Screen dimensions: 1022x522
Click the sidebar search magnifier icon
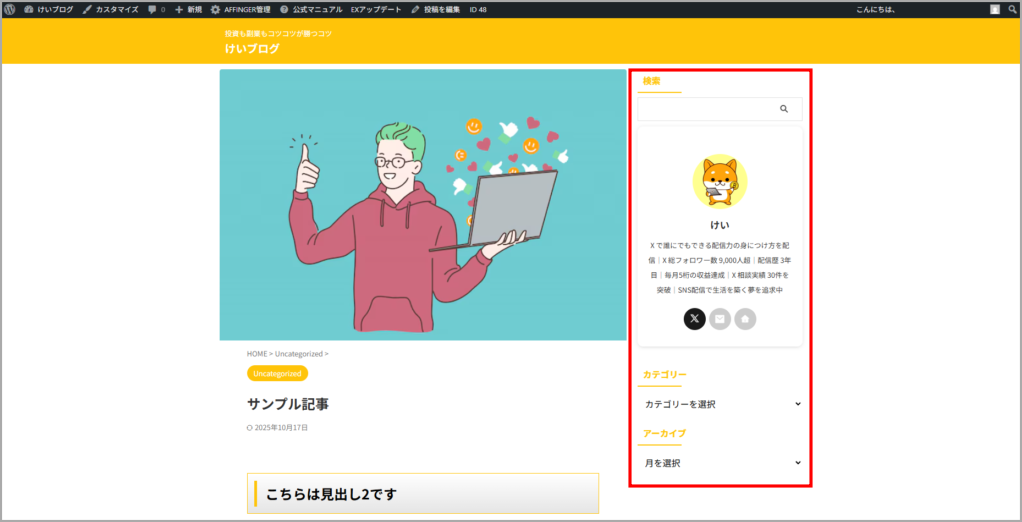(784, 109)
